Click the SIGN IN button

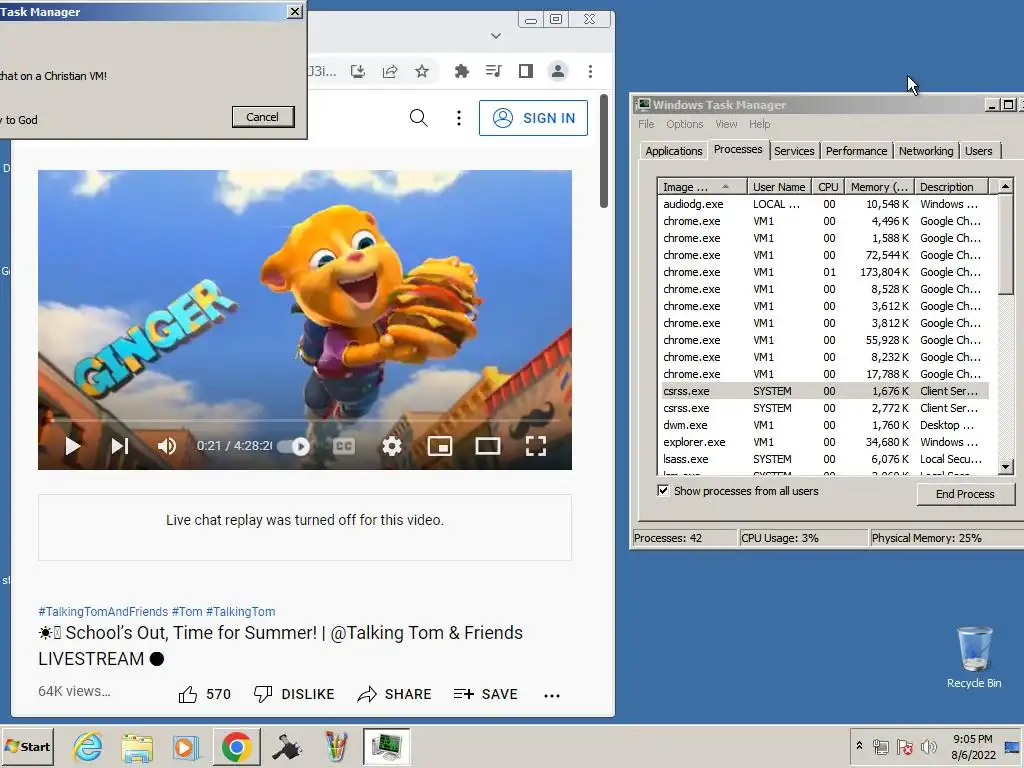pyautogui.click(x=534, y=118)
